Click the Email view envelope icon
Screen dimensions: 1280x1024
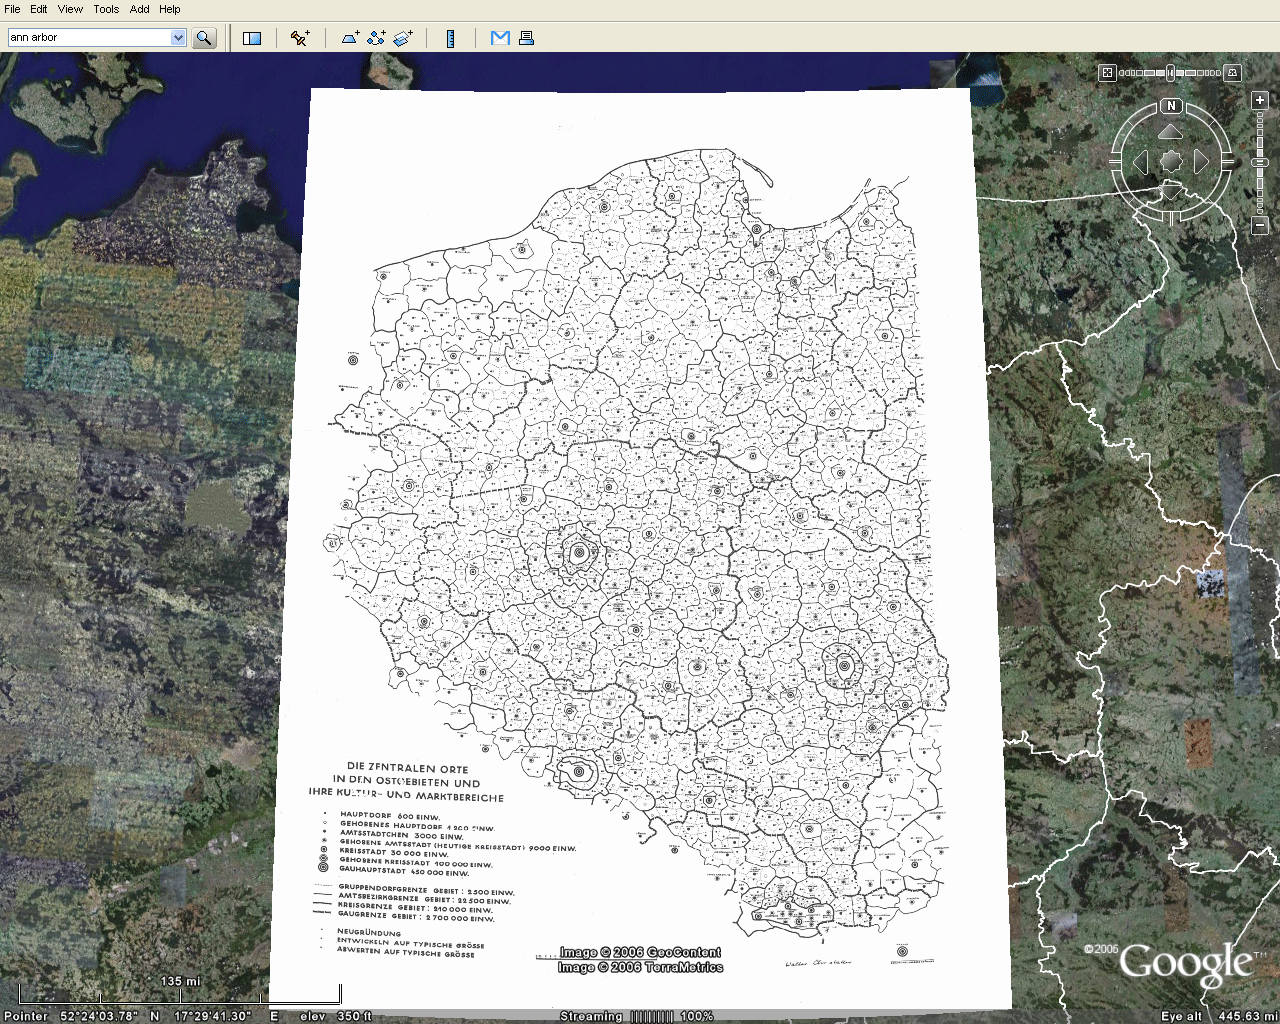pos(500,38)
